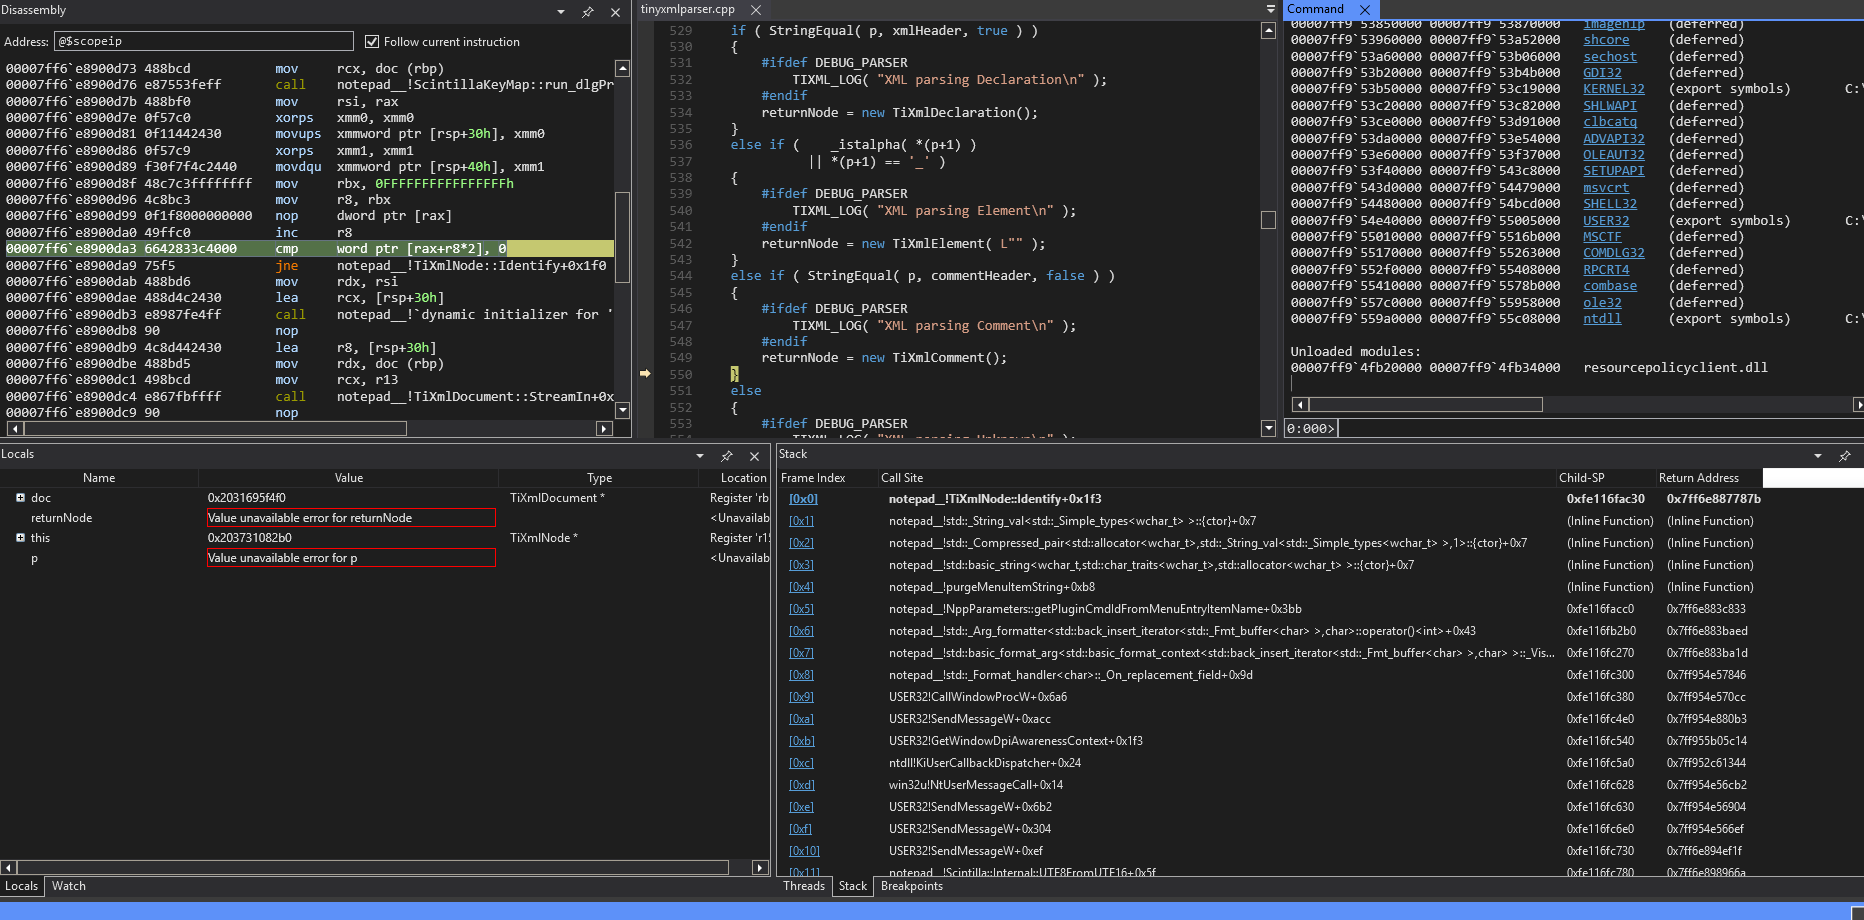Switch to the Watch tab
Screen dimensions: 1864x920
click(69, 886)
